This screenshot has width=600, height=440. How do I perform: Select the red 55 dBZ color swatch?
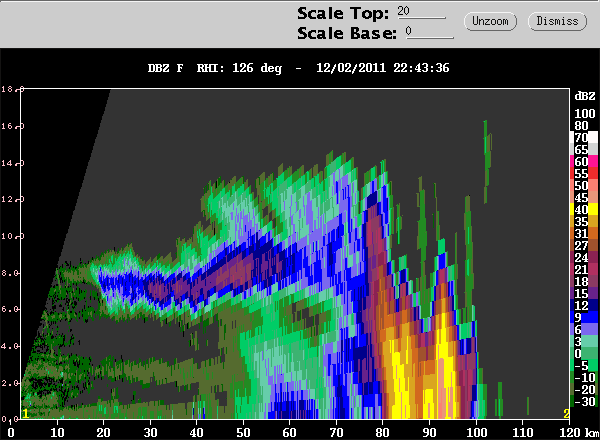tap(584, 173)
